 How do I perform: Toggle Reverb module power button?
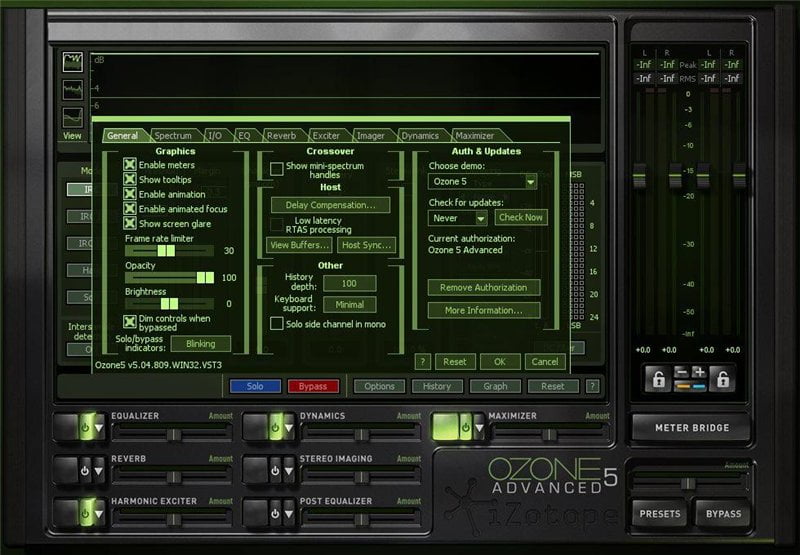85,470
